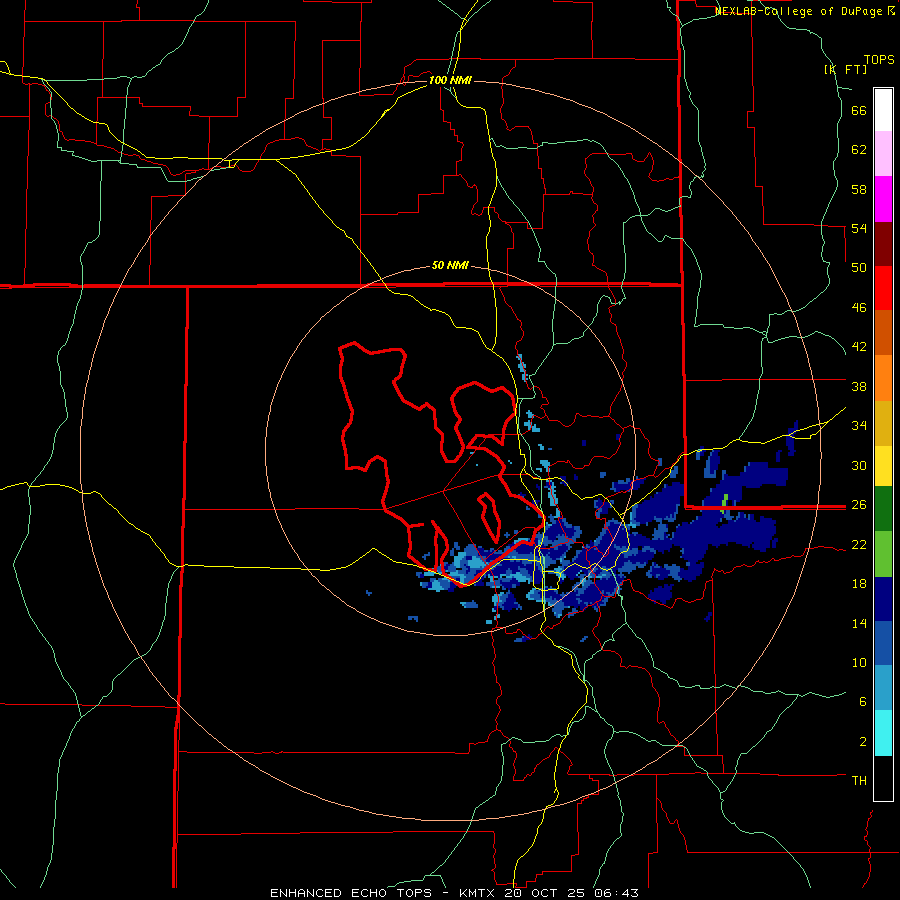The width and height of the screenshot is (900, 900).
Task: Click the legend value 34
Action: [859, 425]
